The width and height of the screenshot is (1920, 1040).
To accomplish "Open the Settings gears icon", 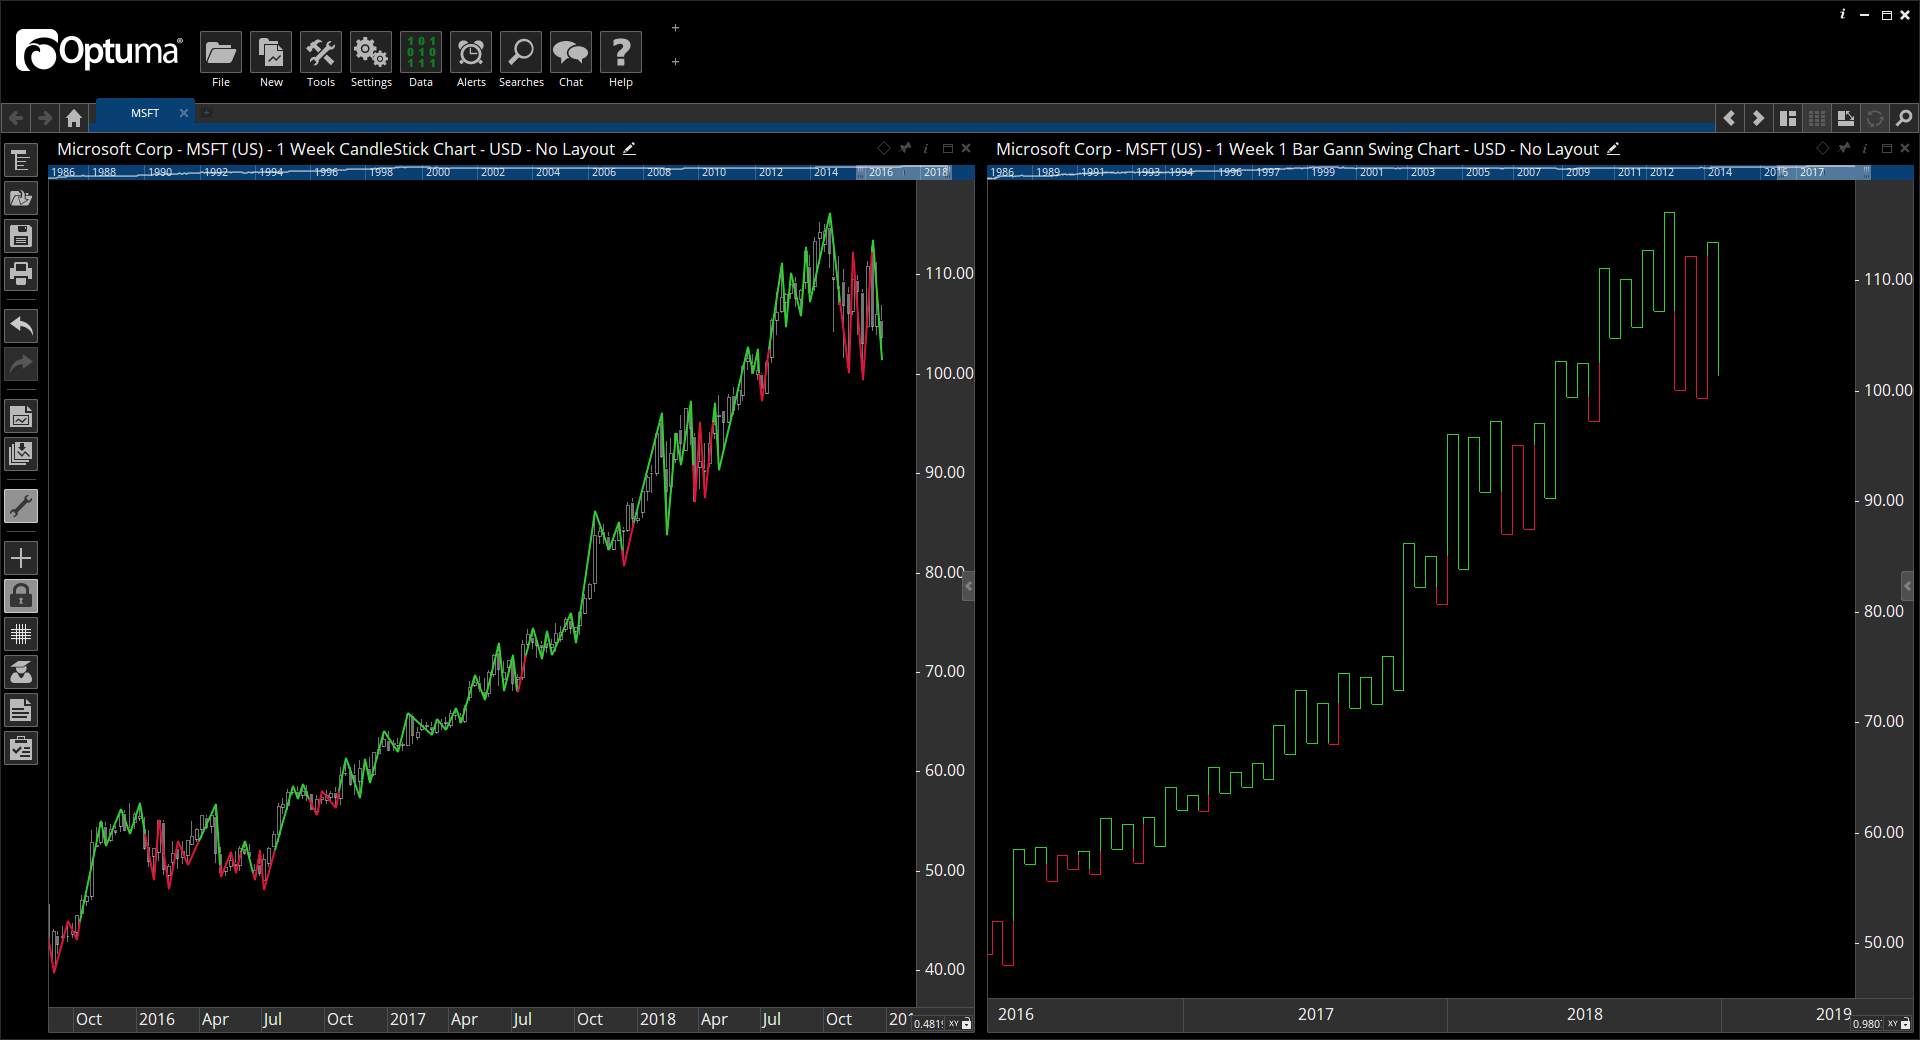I will tap(371, 52).
